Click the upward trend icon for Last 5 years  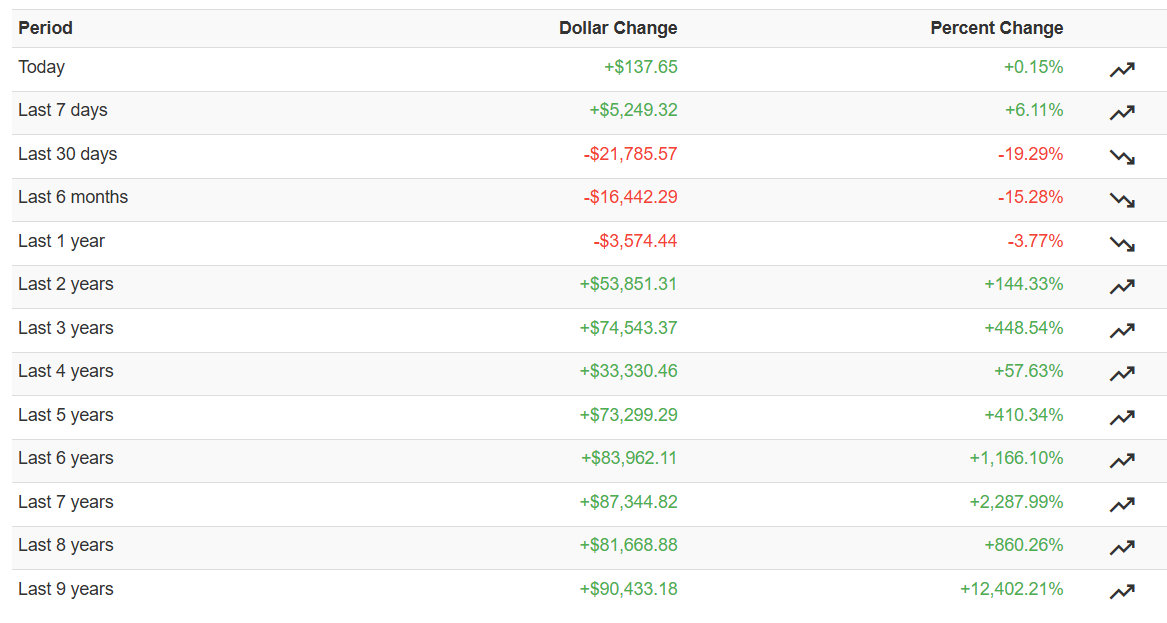pyautogui.click(x=1122, y=417)
